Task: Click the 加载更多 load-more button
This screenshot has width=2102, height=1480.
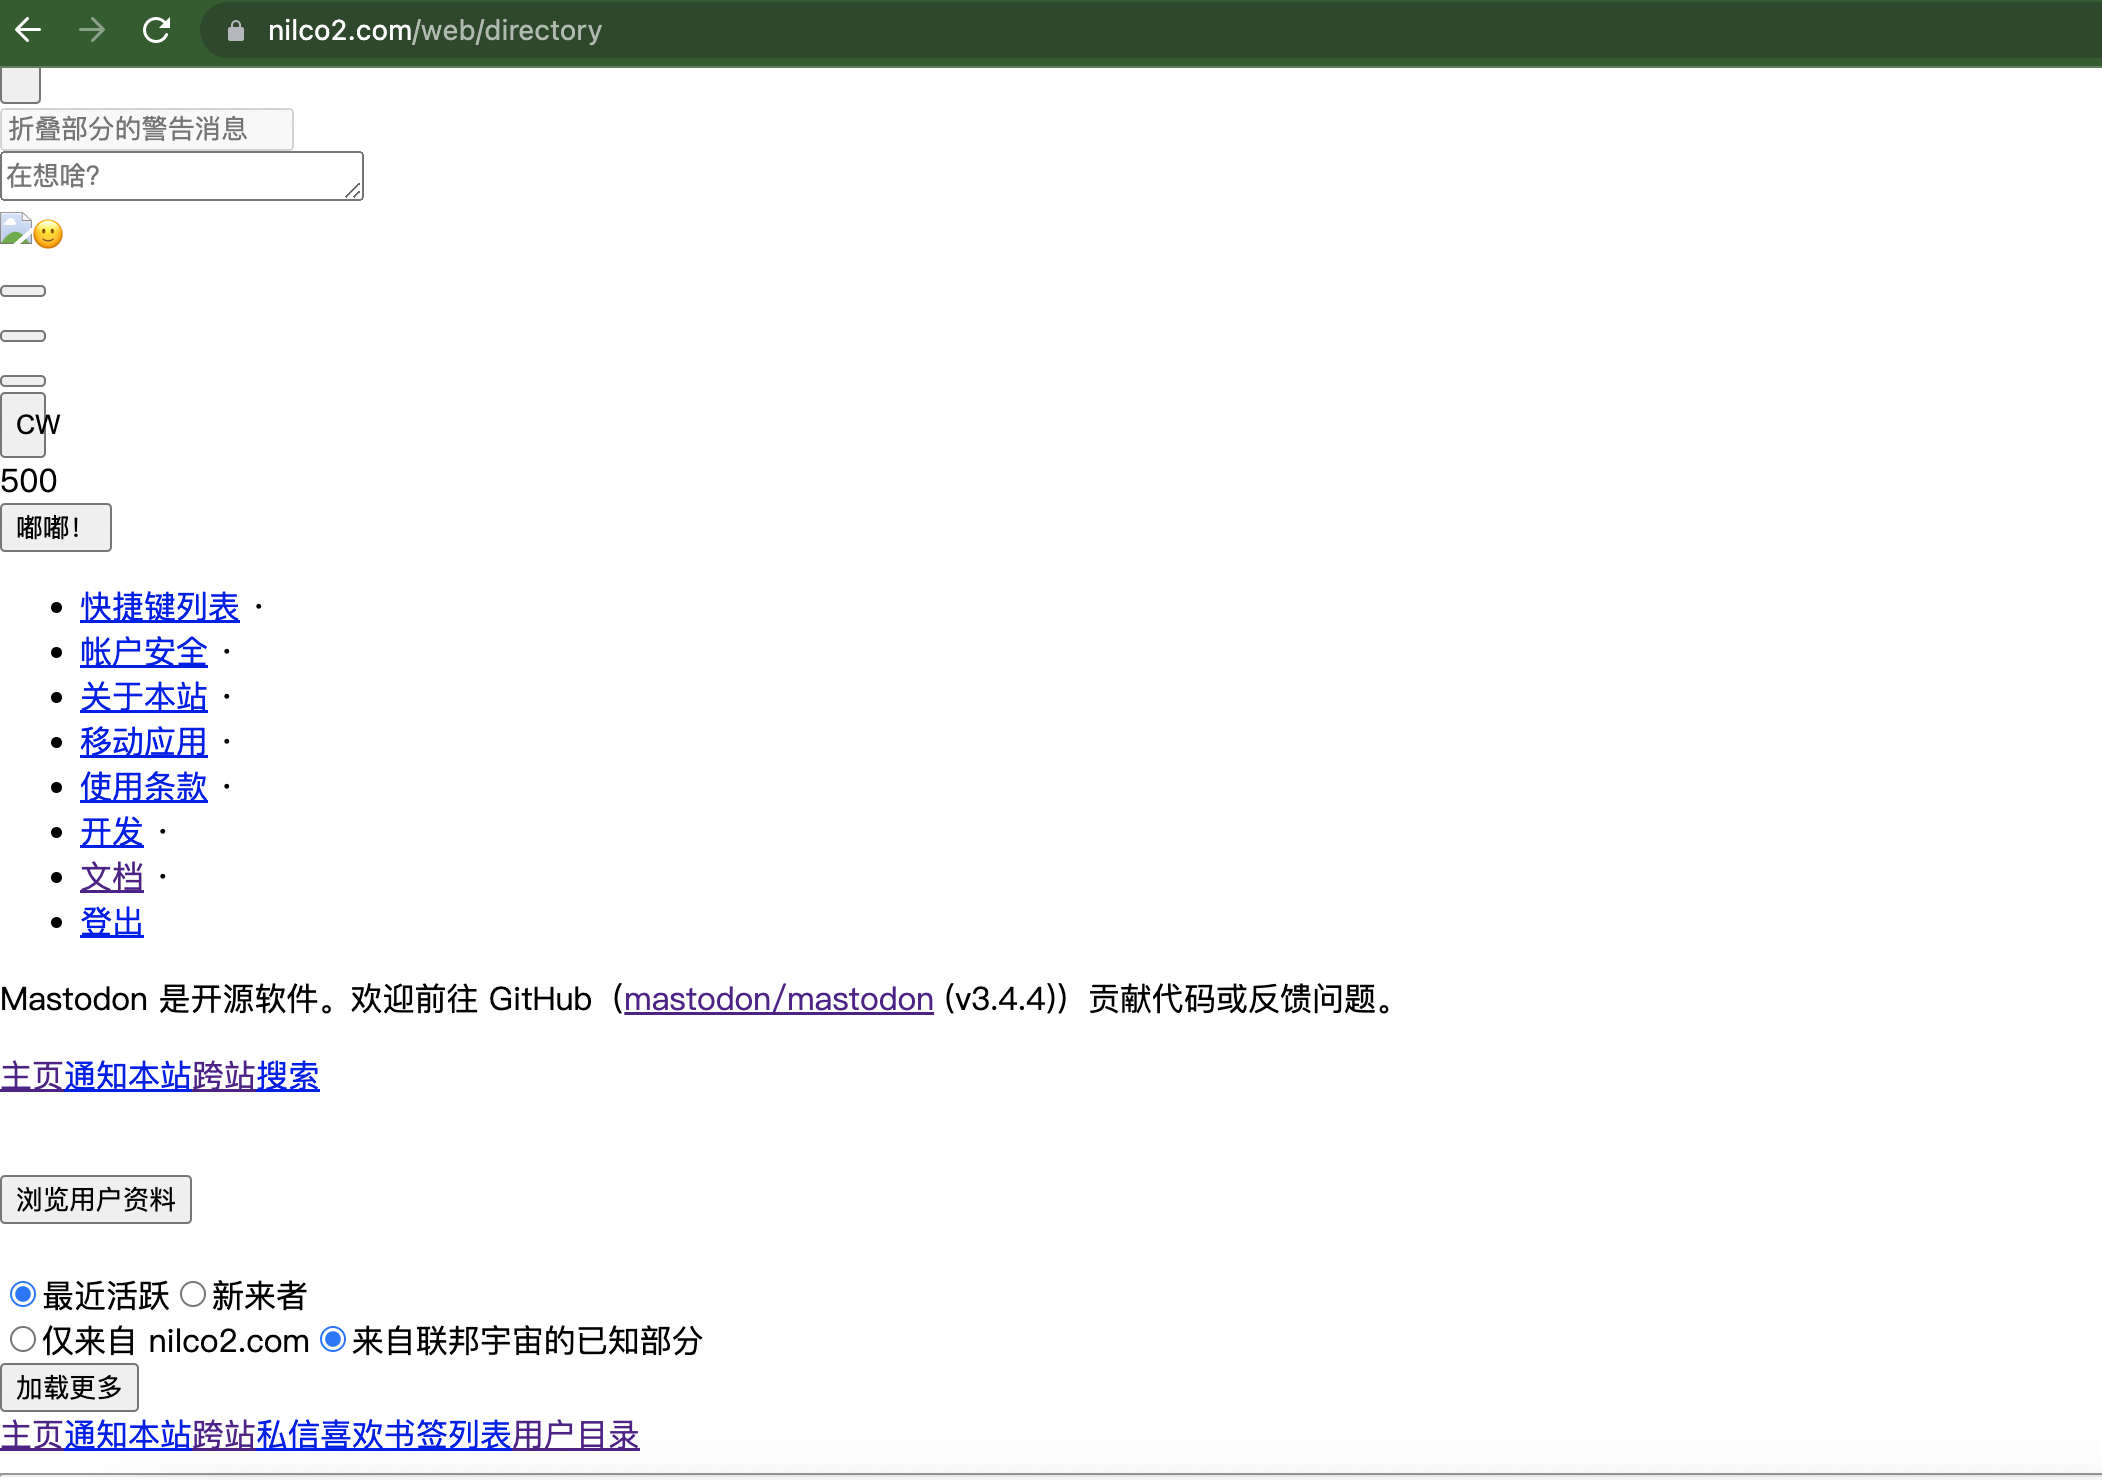Action: [x=69, y=1387]
